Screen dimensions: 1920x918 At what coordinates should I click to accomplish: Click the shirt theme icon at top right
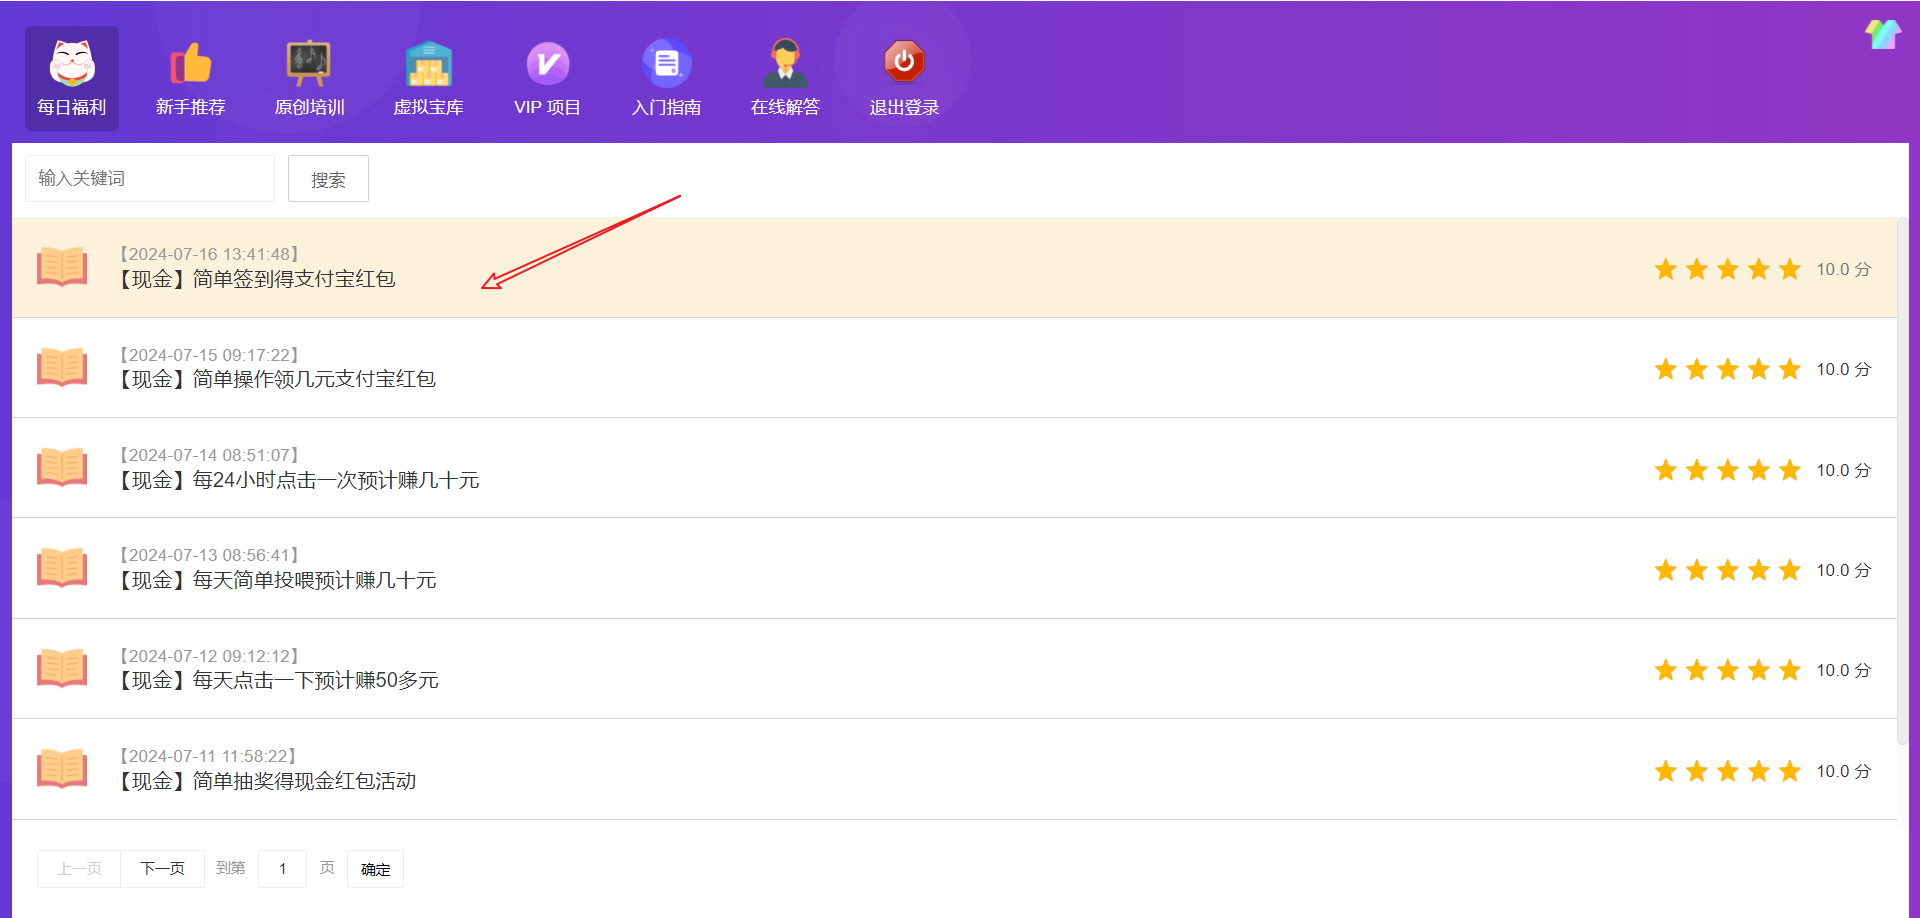coord(1882,35)
